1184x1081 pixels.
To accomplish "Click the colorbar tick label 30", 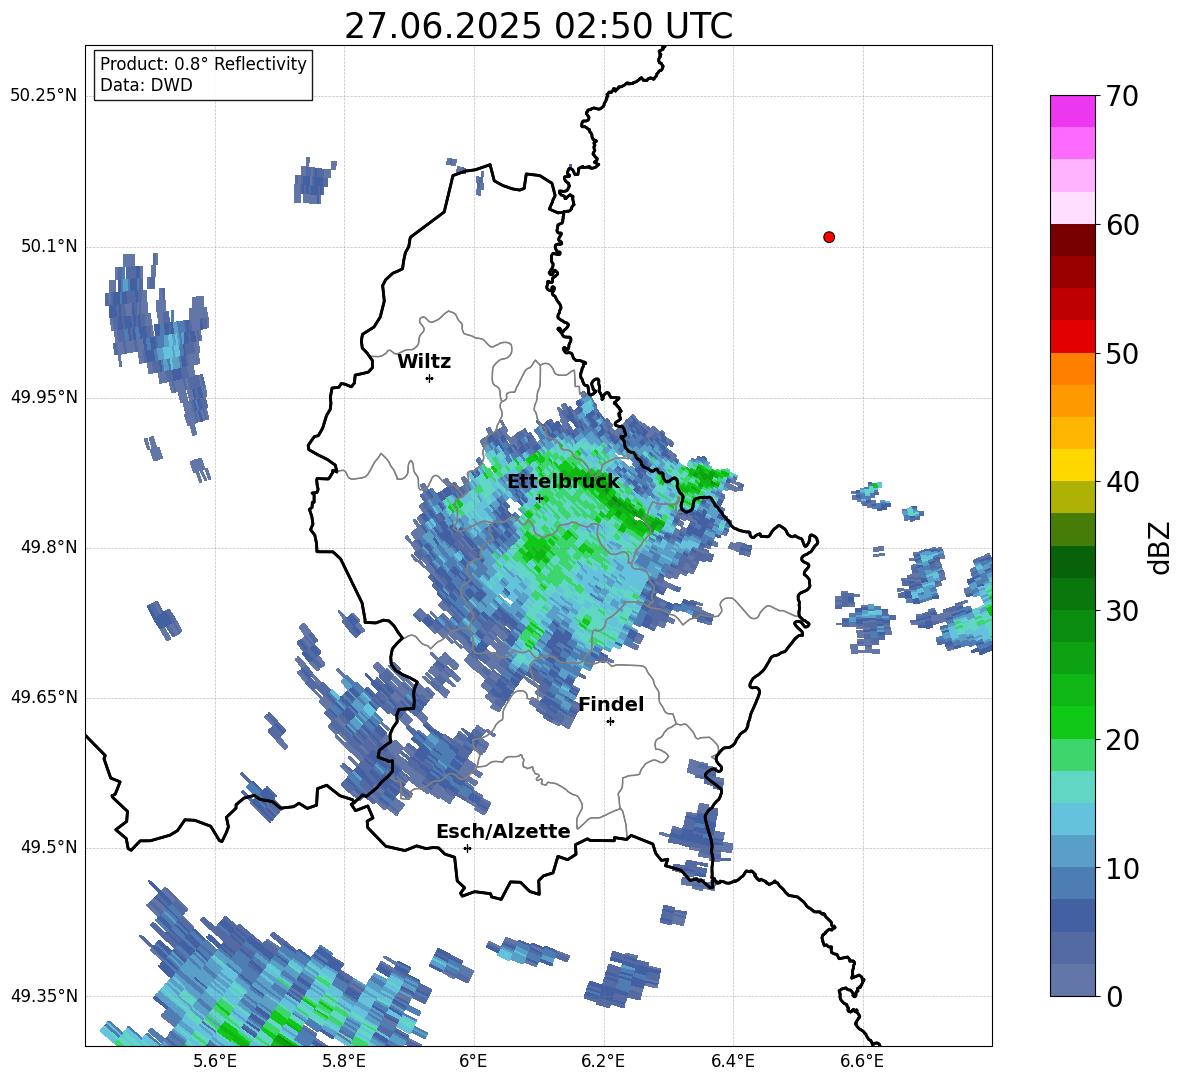I will 1122,611.
